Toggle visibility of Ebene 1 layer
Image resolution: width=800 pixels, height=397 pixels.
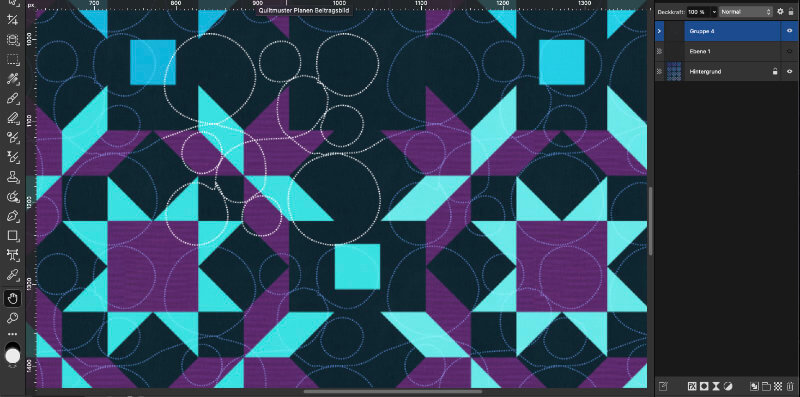(x=789, y=52)
